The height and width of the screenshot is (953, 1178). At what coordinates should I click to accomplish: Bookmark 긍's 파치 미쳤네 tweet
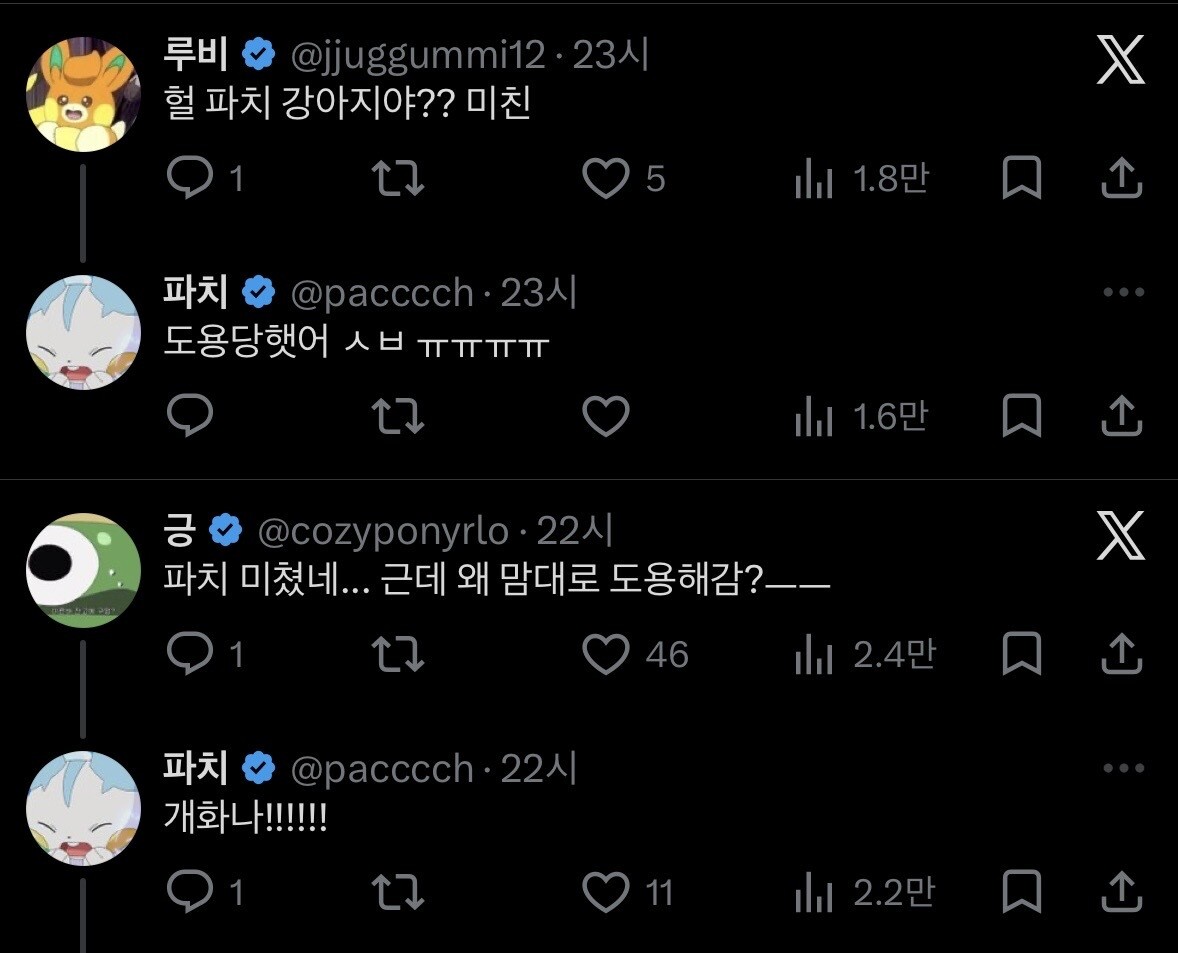[1022, 654]
